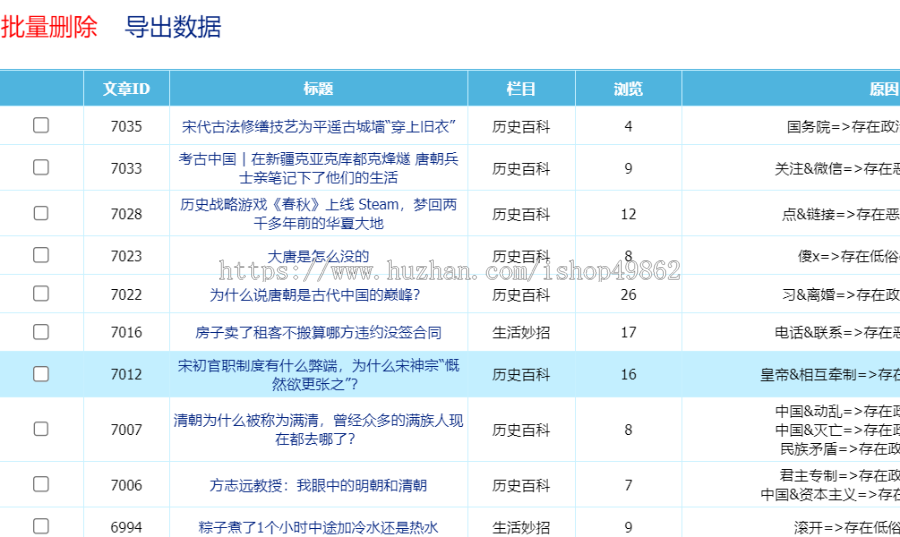This screenshot has height=537, width=900.
Task: Open article 清朝为什么被称为满清
Action: click(319, 430)
